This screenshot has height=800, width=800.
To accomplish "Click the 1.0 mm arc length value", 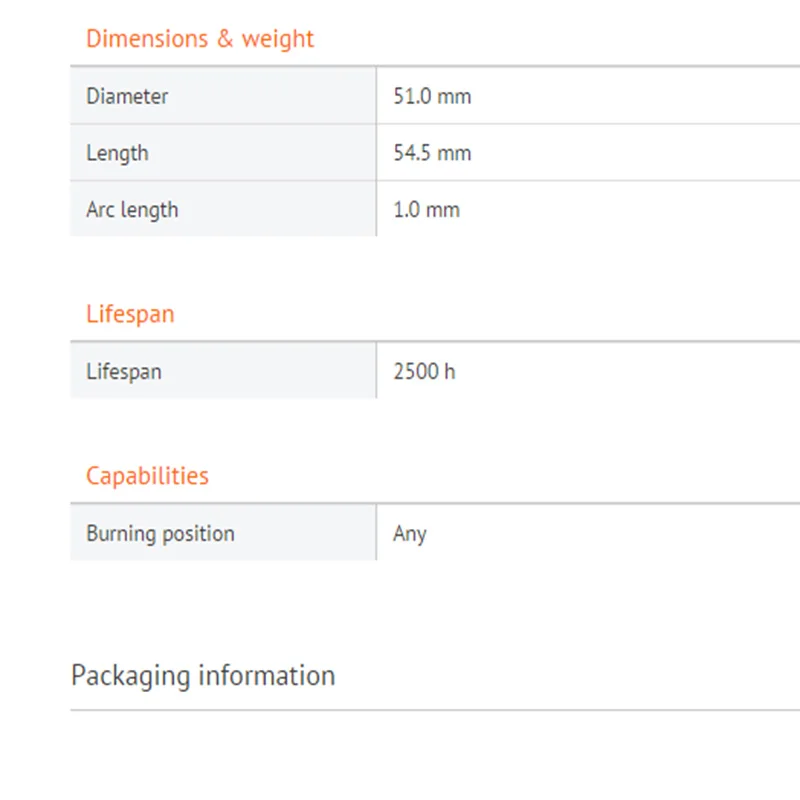I will (x=426, y=210).
